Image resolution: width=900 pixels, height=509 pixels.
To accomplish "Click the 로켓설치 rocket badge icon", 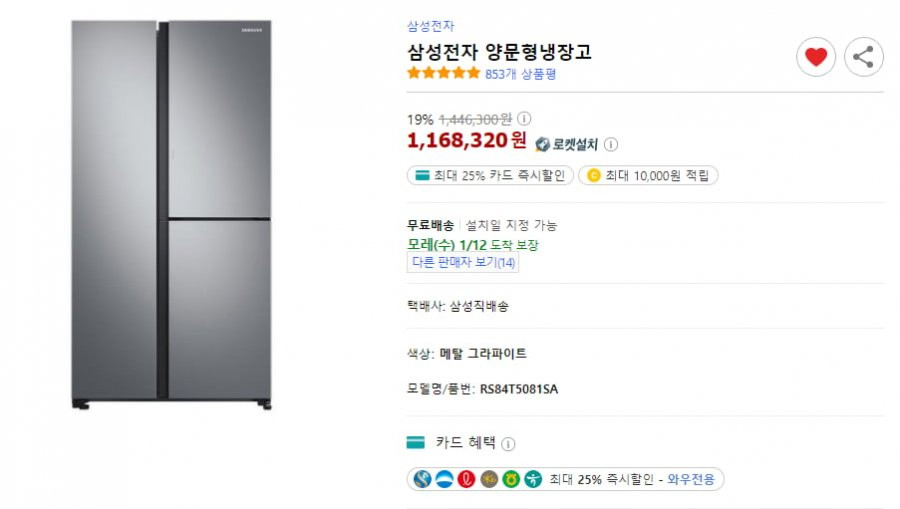I will coord(542,145).
